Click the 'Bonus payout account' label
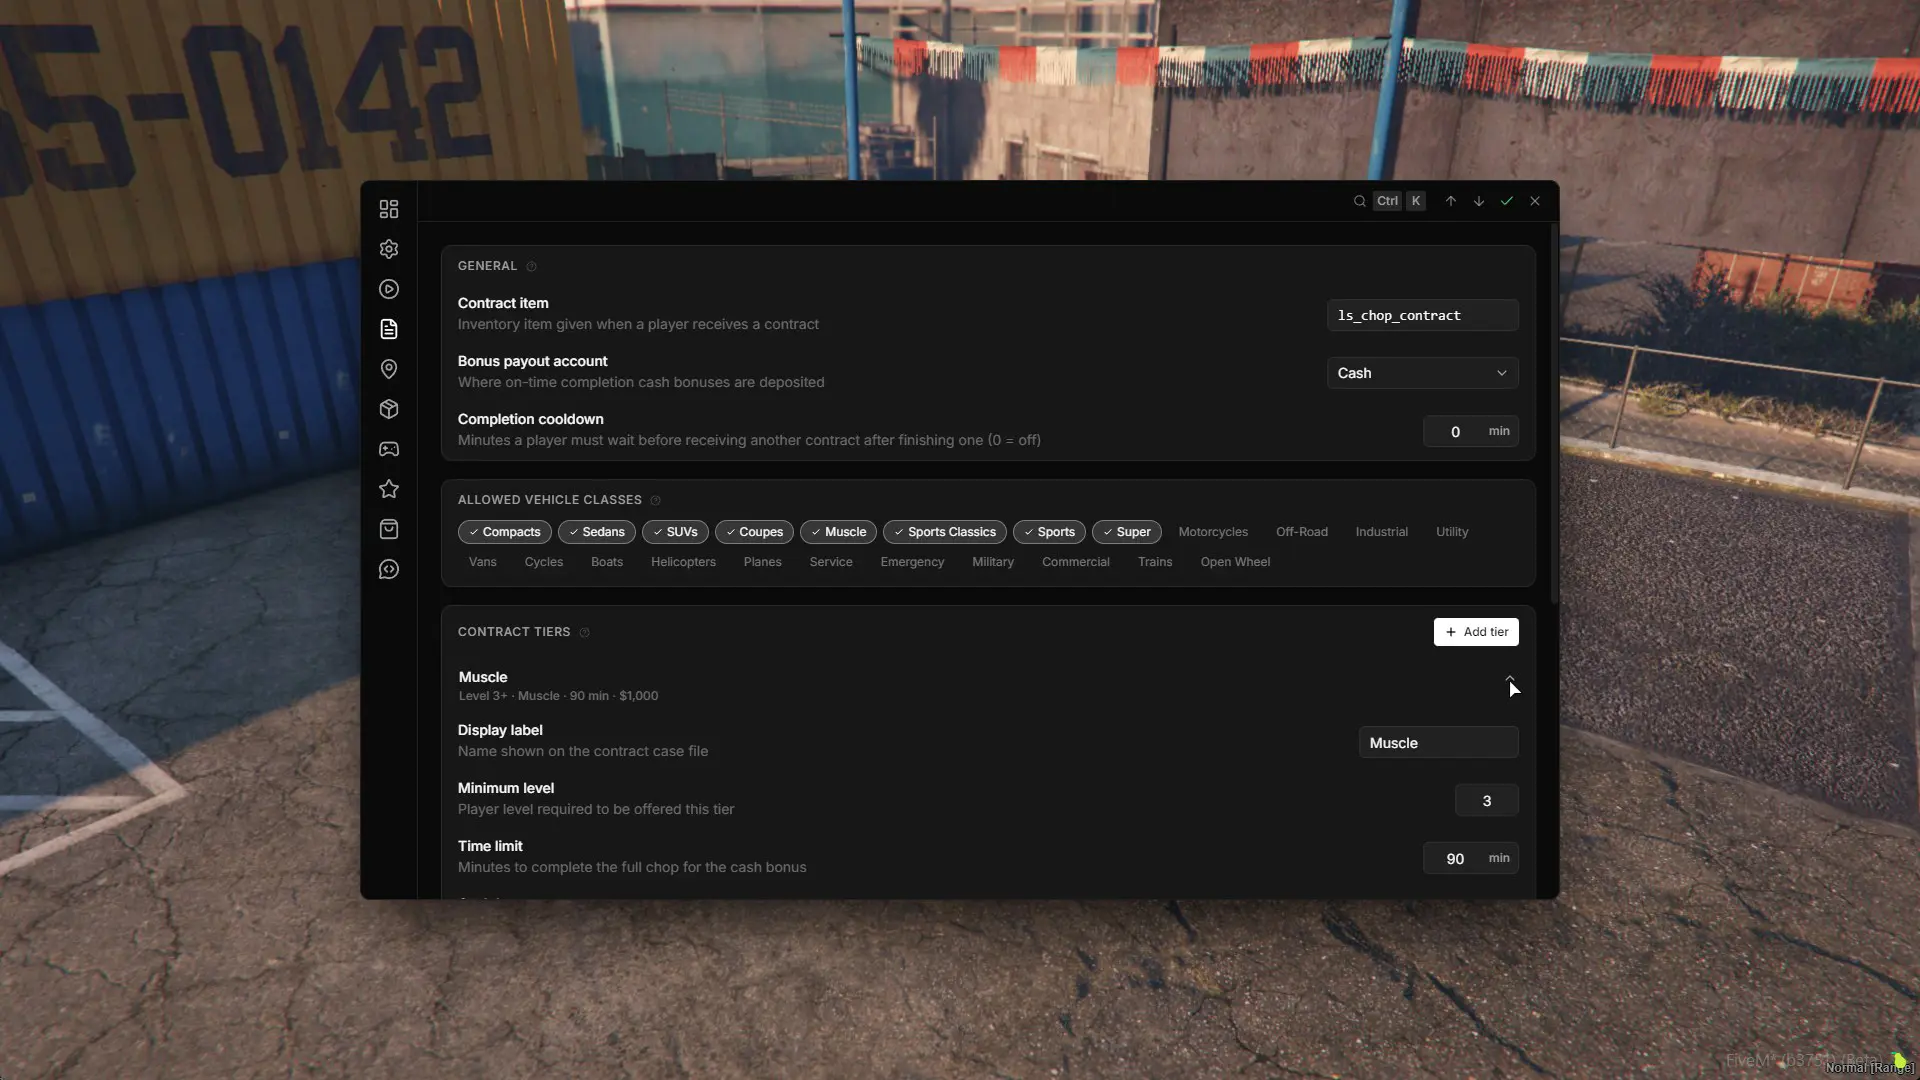 [532, 361]
